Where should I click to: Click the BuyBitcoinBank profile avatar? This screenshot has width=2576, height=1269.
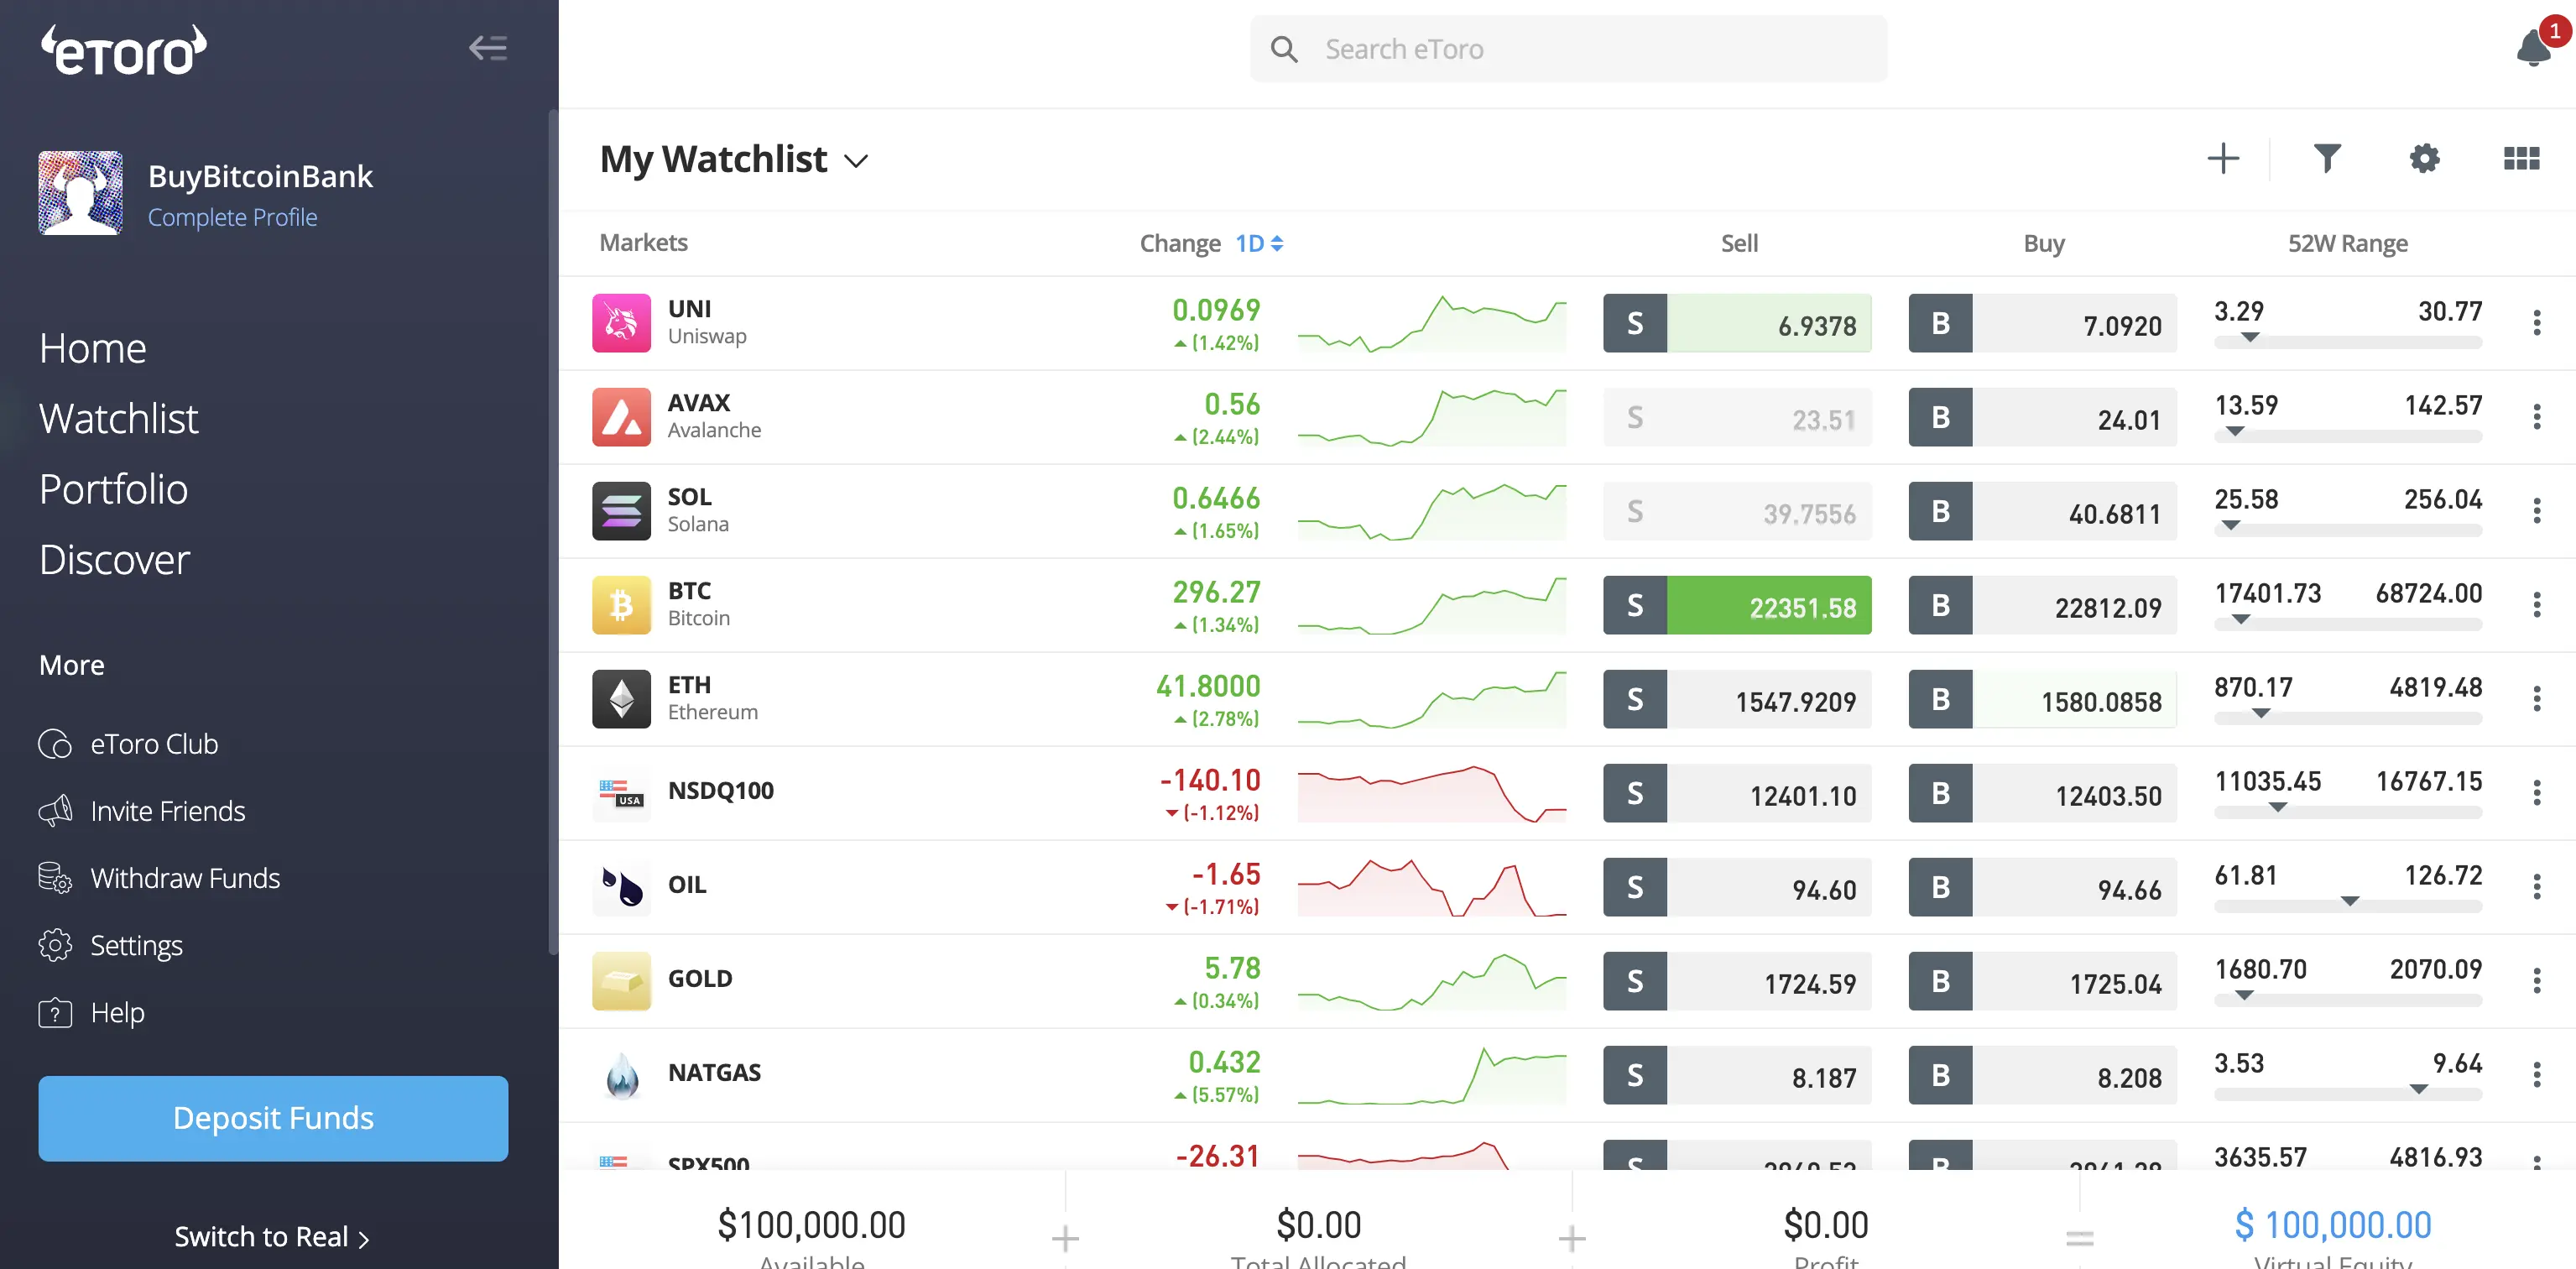pyautogui.click(x=81, y=193)
